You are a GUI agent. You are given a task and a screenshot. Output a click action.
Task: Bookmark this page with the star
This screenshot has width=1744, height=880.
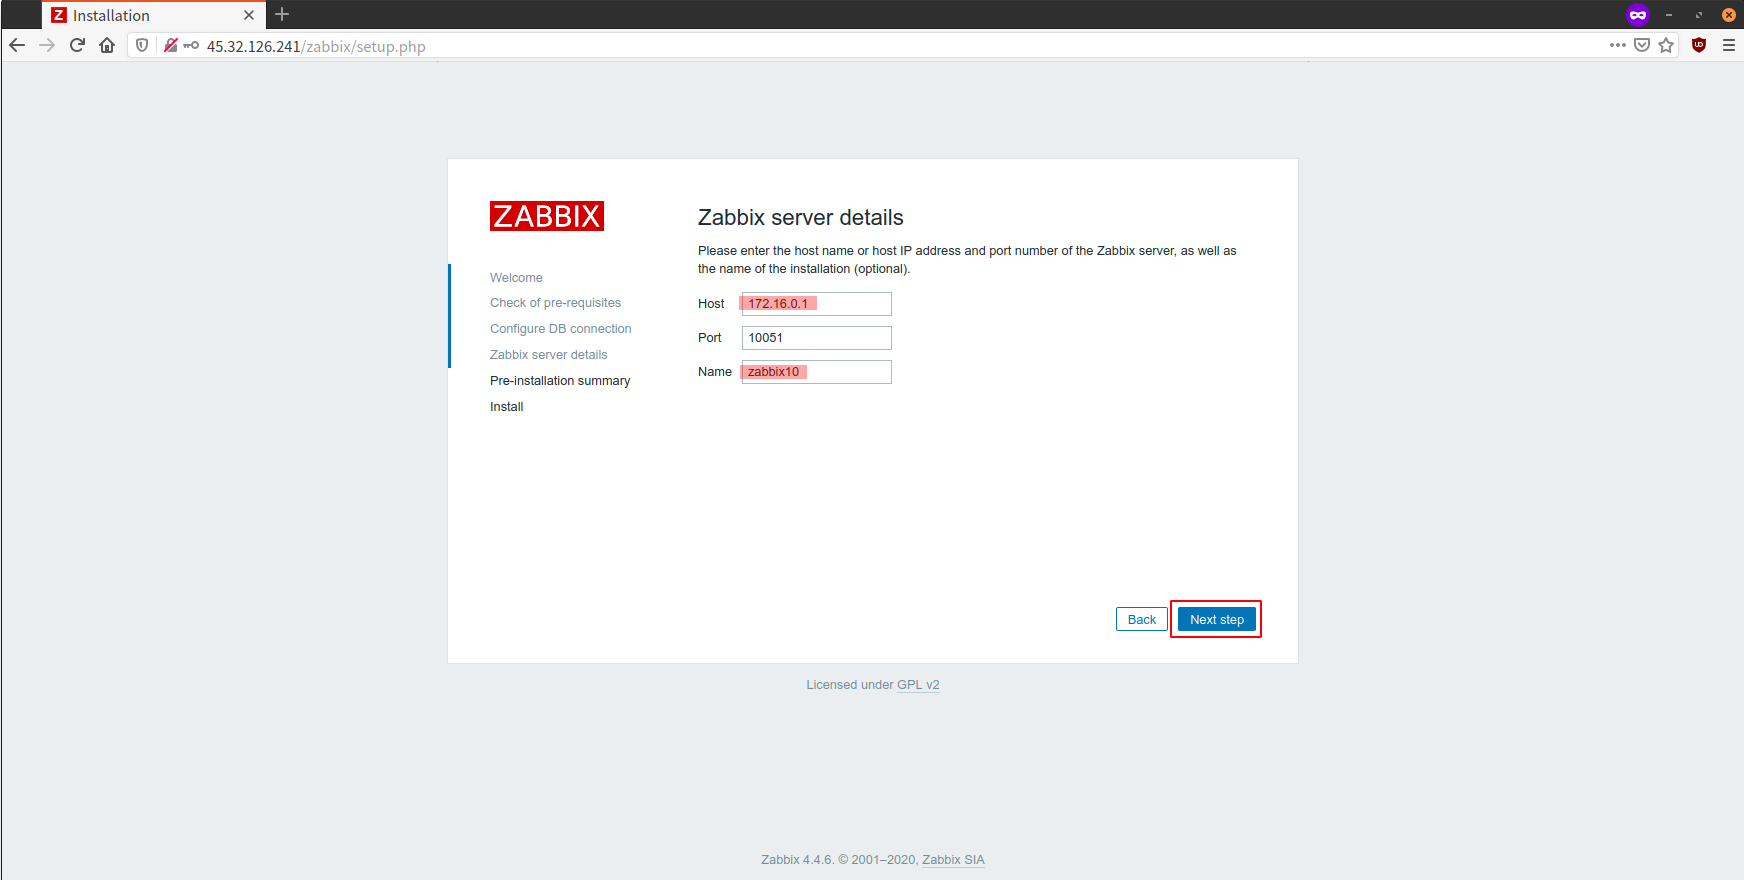(1666, 45)
